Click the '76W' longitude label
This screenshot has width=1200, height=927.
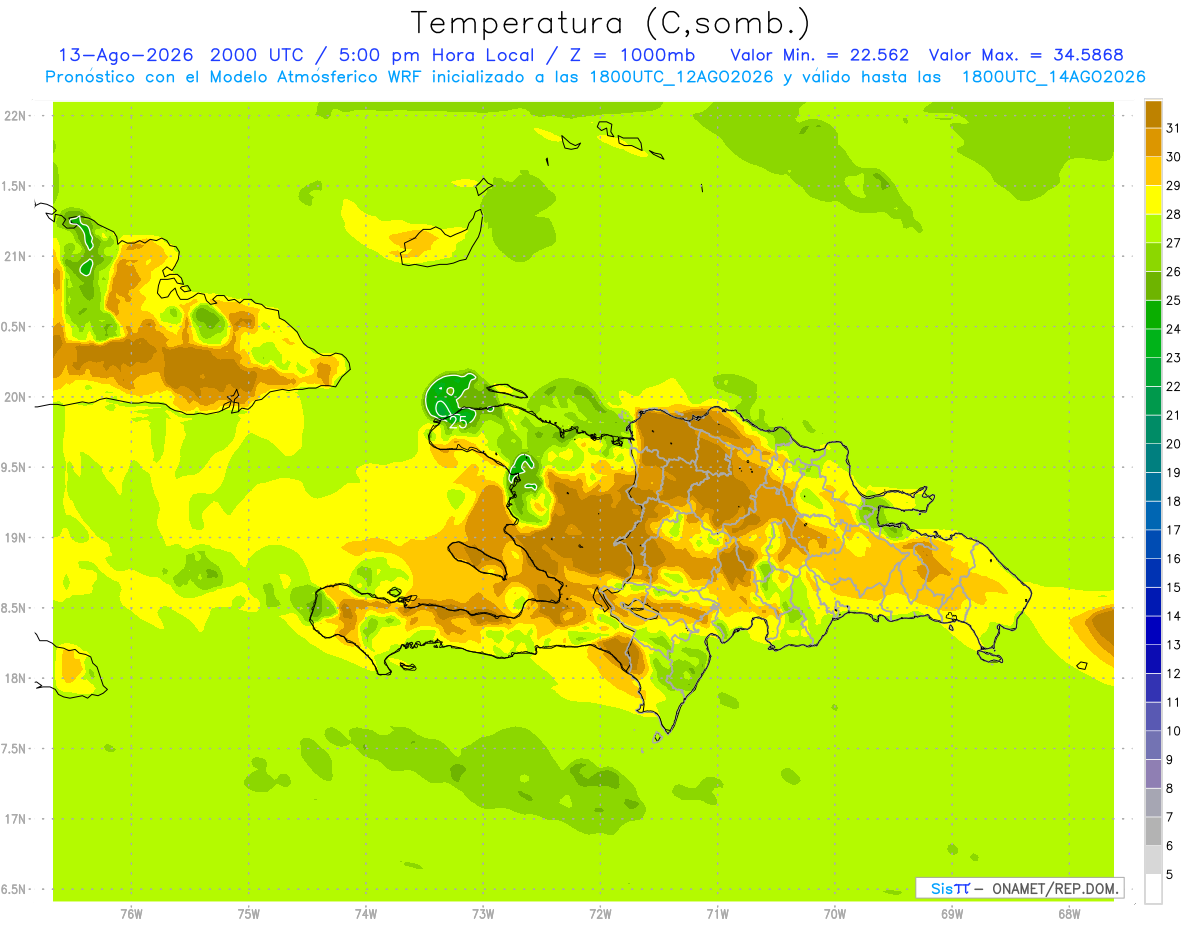coord(131,914)
